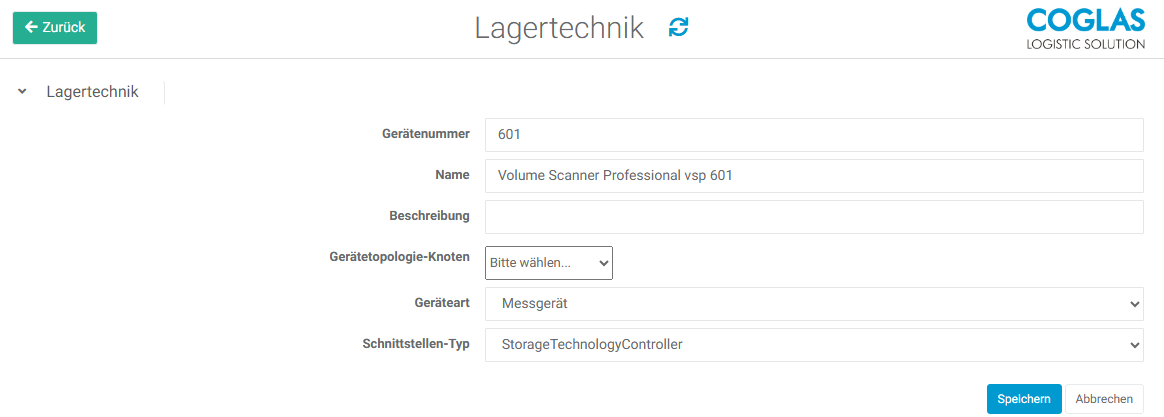Click the Gerätetopologie-Knoten label
The height and width of the screenshot is (417, 1164).
[399, 257]
